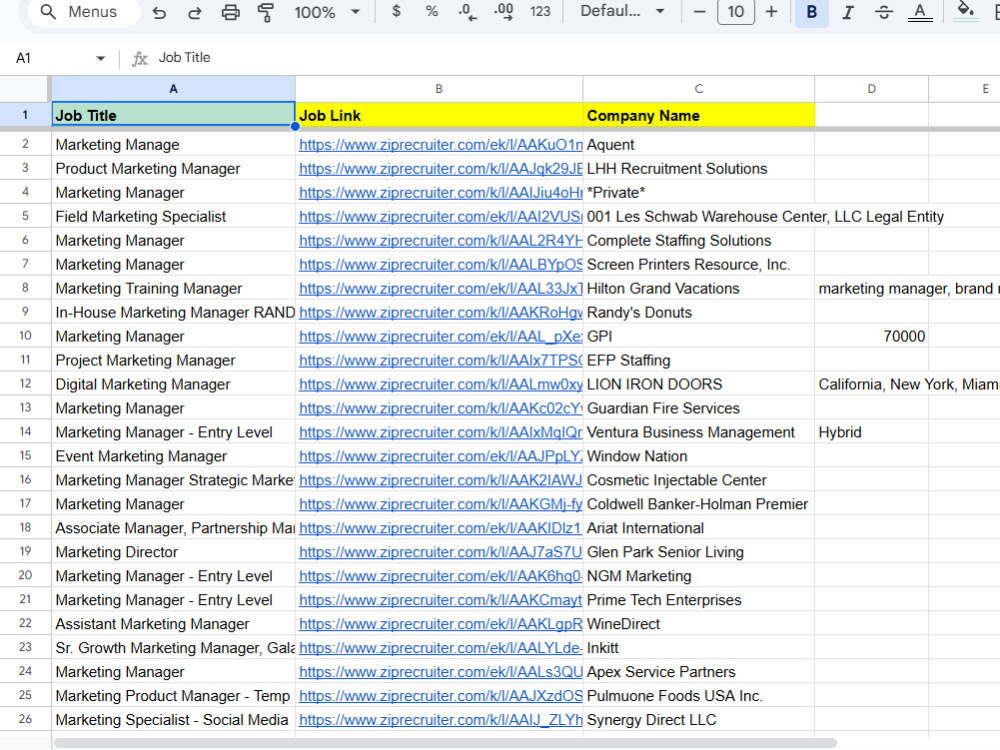This screenshot has width=1000, height=750.
Task: Select the Job Link header cell
Action: 439,115
